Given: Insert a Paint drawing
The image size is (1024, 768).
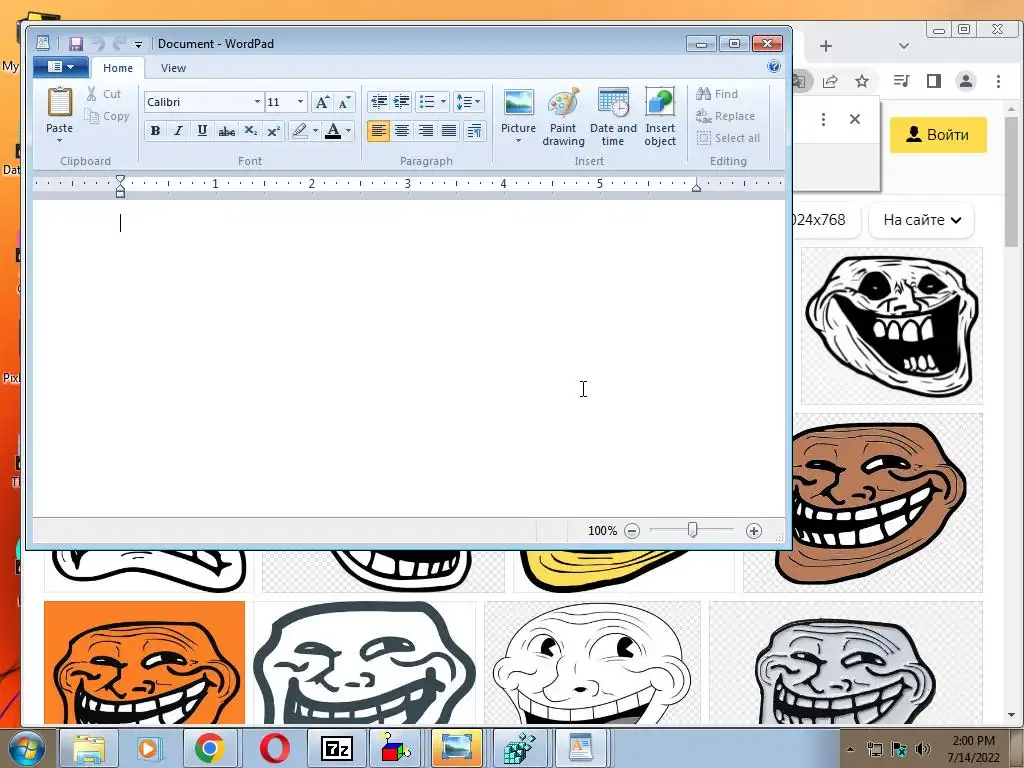Looking at the screenshot, I should pyautogui.click(x=563, y=116).
